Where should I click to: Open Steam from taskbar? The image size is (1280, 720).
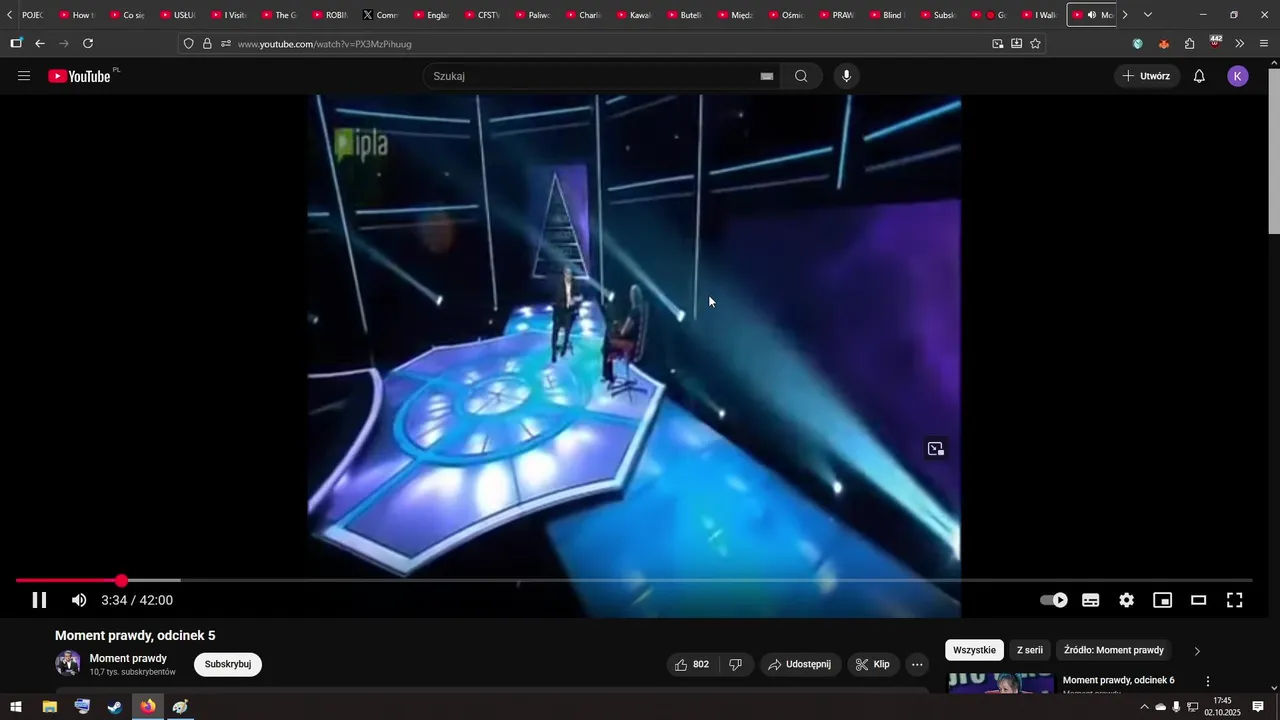tap(115, 707)
